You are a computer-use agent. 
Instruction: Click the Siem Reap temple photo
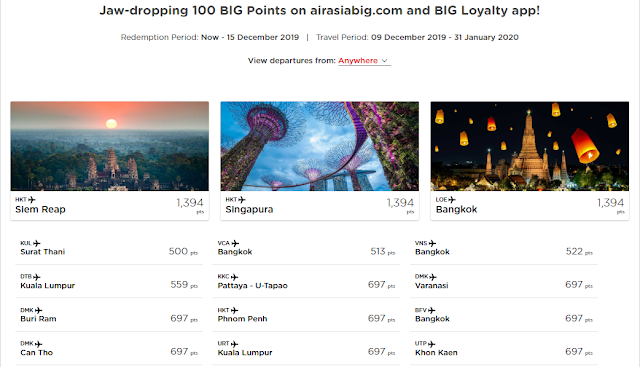[x=109, y=146]
